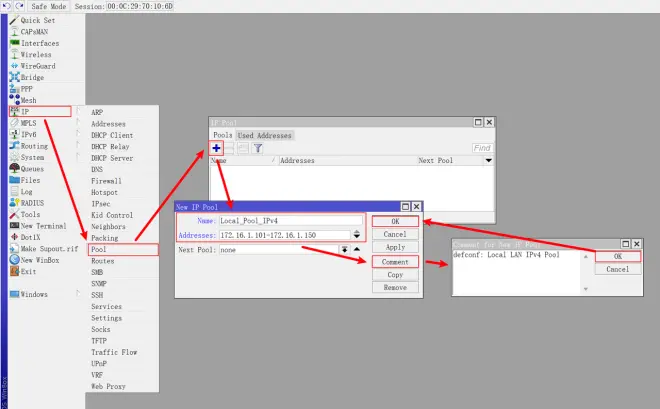Click OK in the New IP Pool dialog
The width and height of the screenshot is (660, 409).
pos(395,221)
